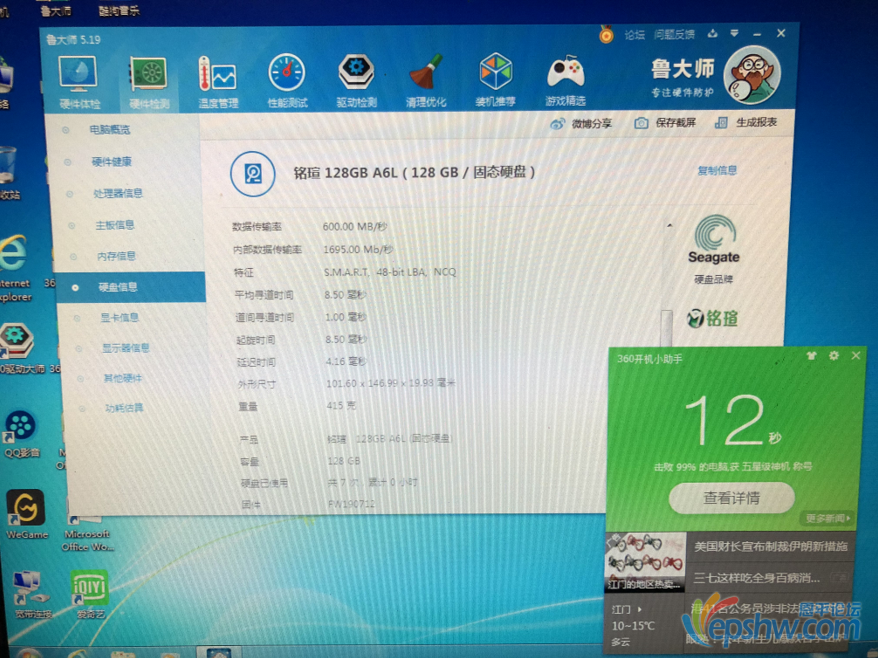878x658 pixels.
Task: Click 复制信息 copy info link
Action: (x=717, y=170)
